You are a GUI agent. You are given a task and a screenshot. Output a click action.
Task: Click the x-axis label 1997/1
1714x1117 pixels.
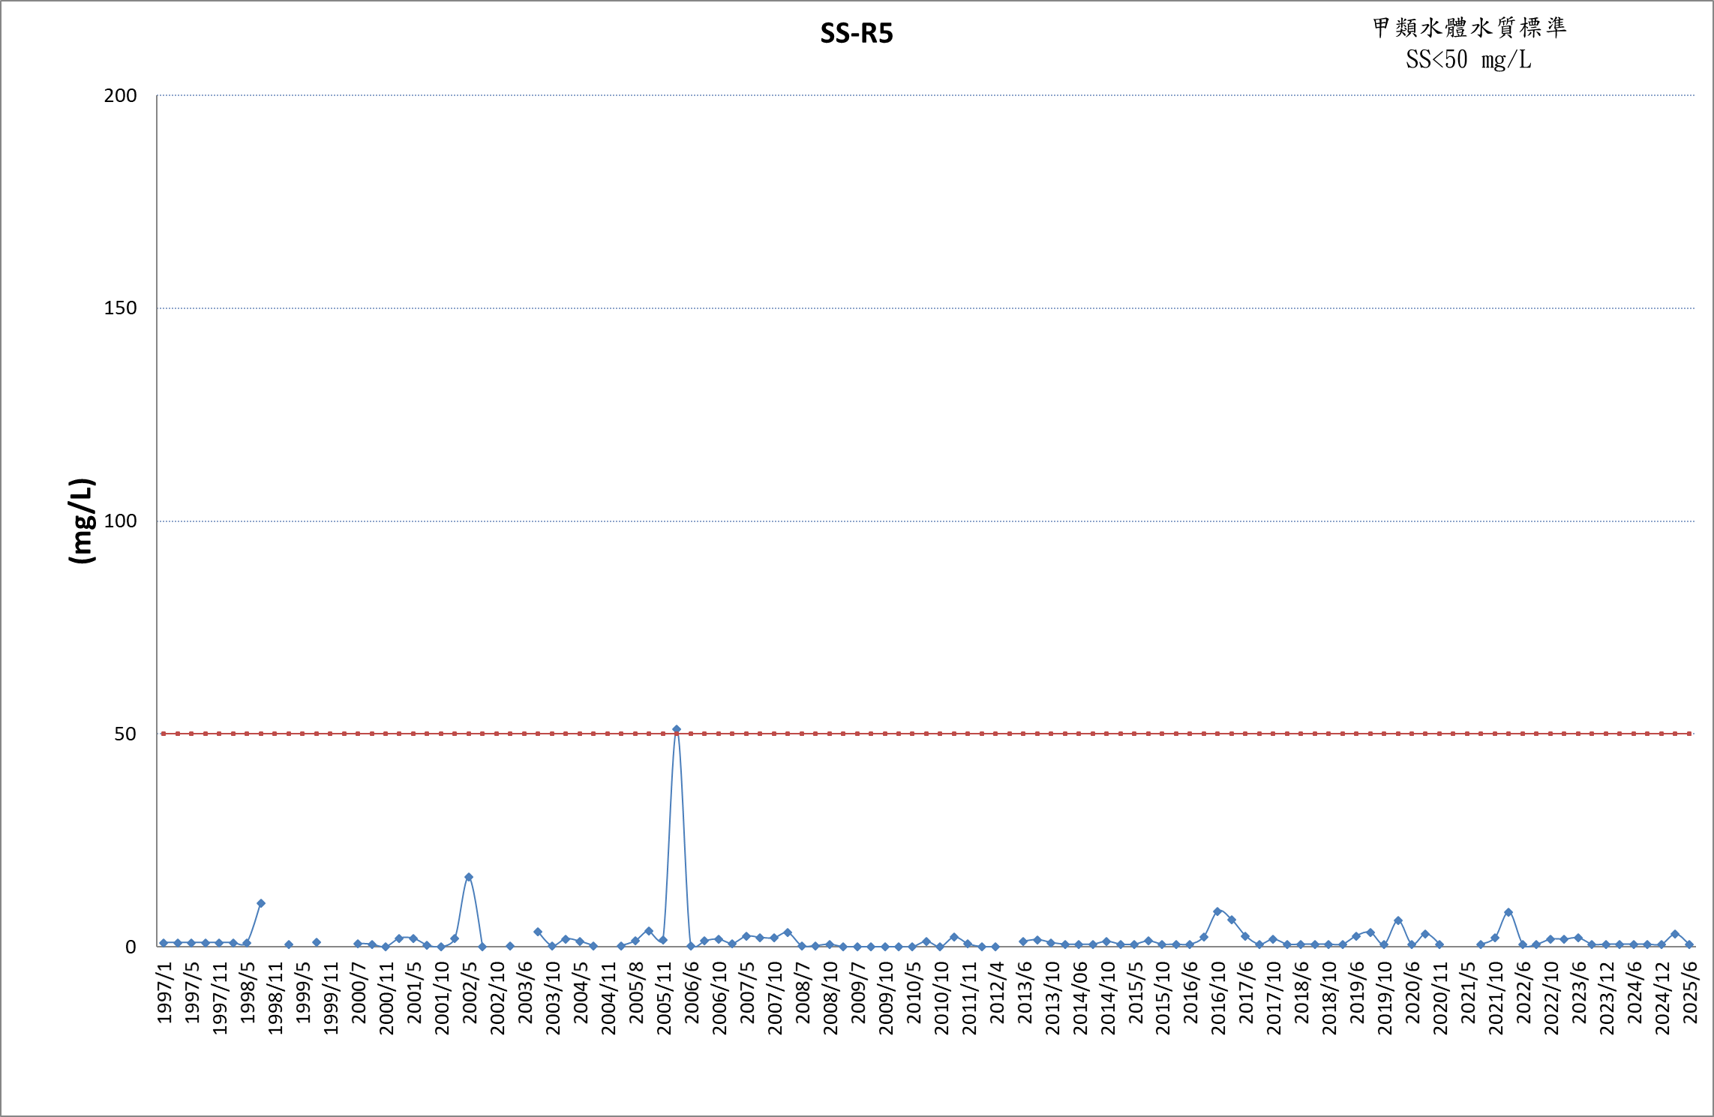tap(165, 993)
